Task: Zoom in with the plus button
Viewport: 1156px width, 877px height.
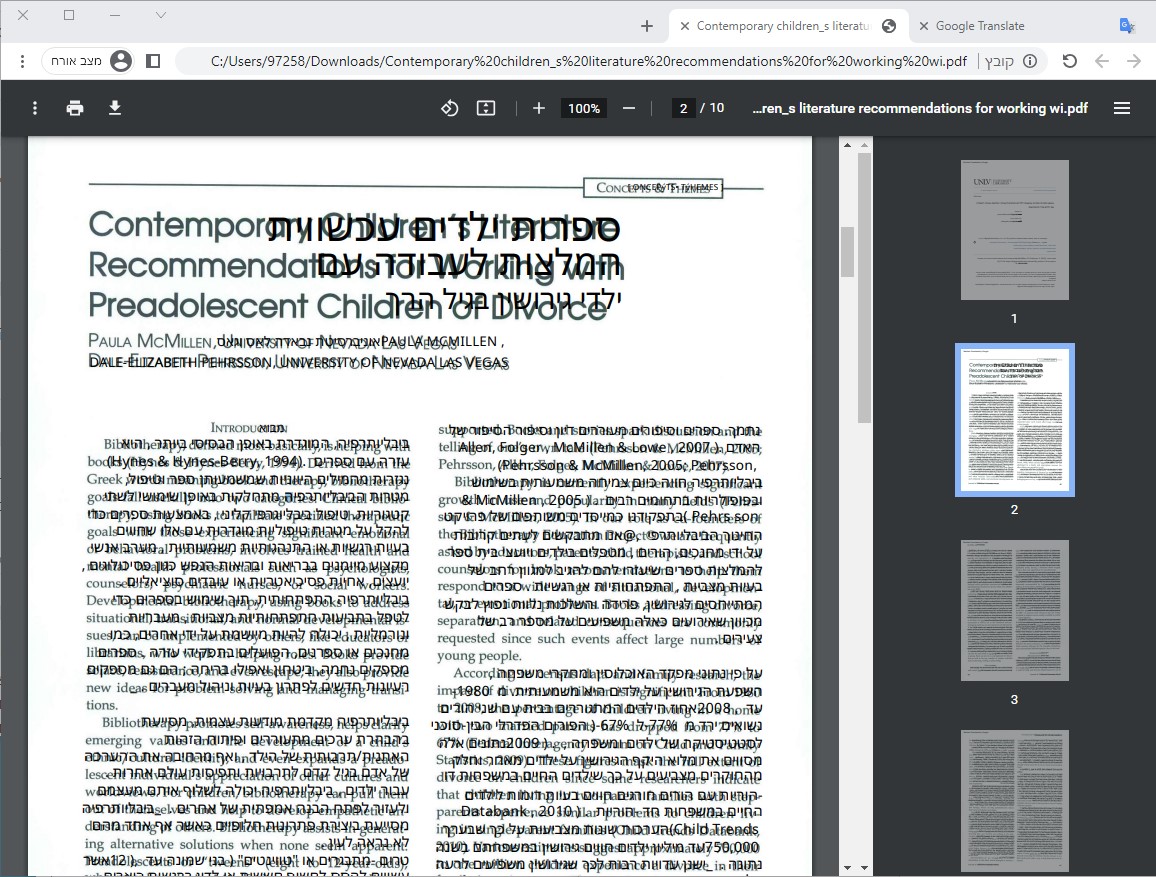Action: (539, 108)
